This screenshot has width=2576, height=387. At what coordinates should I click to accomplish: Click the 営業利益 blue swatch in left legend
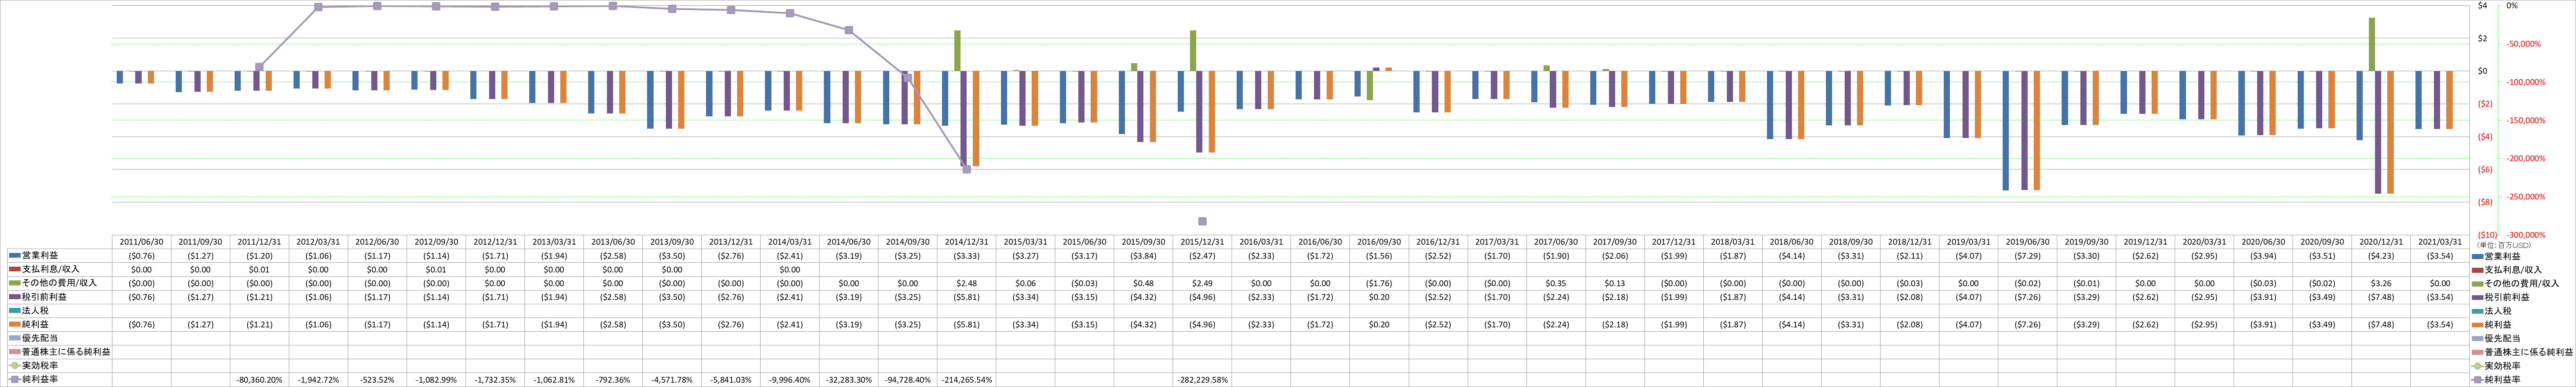[14, 256]
